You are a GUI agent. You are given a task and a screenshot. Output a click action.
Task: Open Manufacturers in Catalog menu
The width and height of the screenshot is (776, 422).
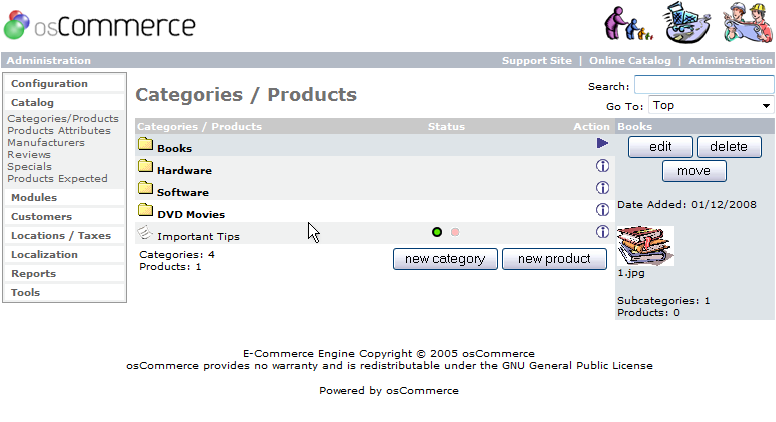pyautogui.click(x=46, y=143)
